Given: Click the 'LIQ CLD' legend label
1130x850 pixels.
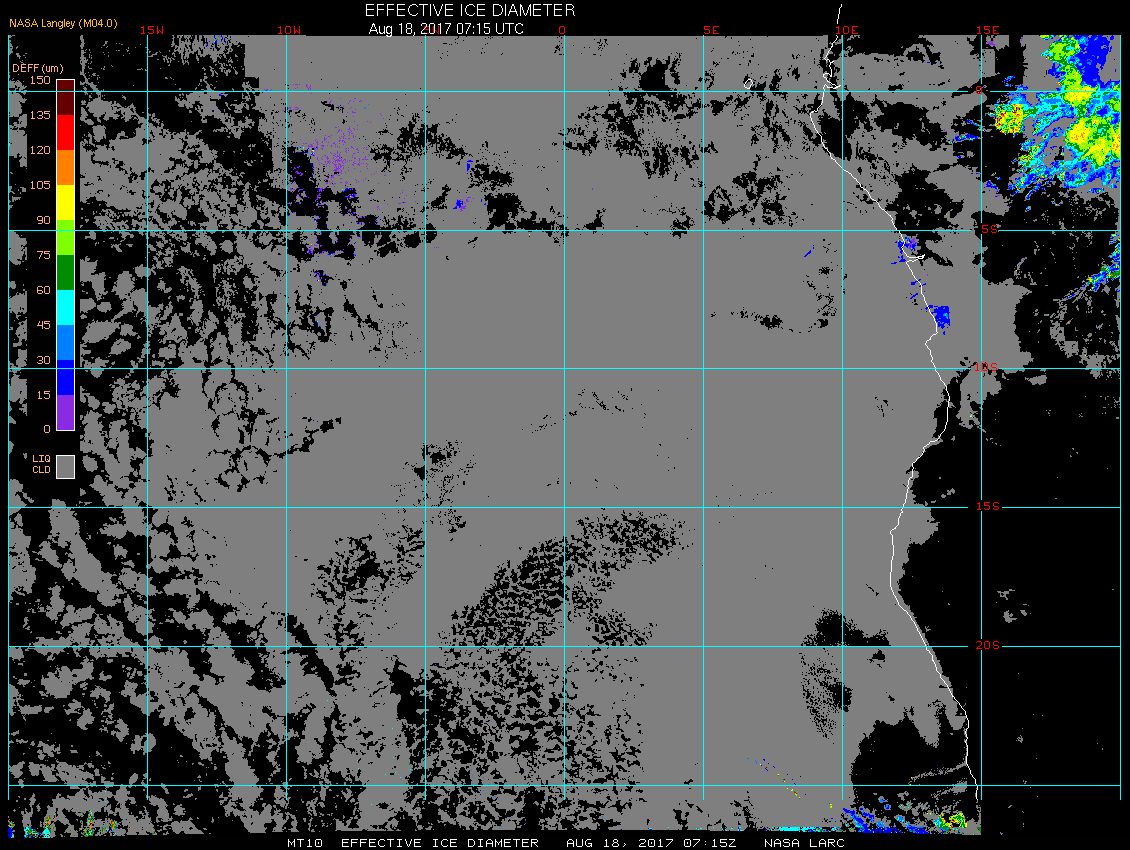Looking at the screenshot, I should click(x=41, y=464).
